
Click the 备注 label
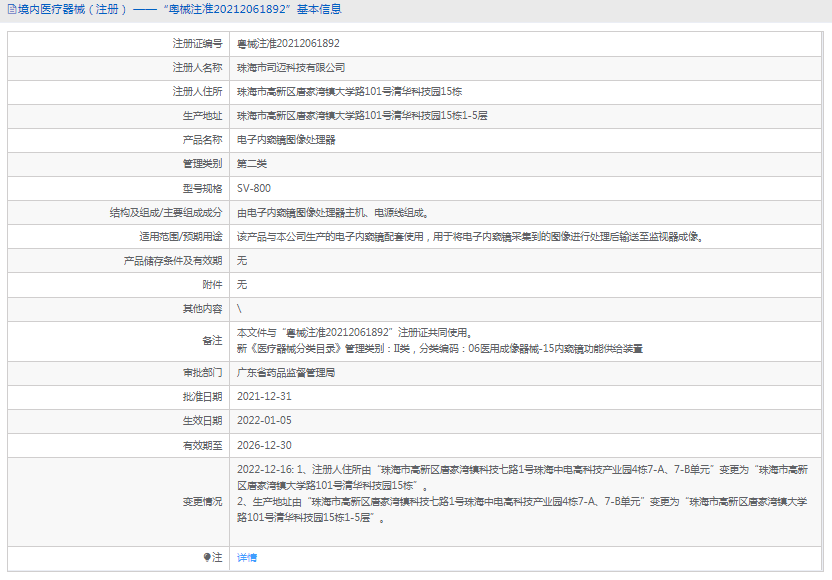[x=212, y=341]
